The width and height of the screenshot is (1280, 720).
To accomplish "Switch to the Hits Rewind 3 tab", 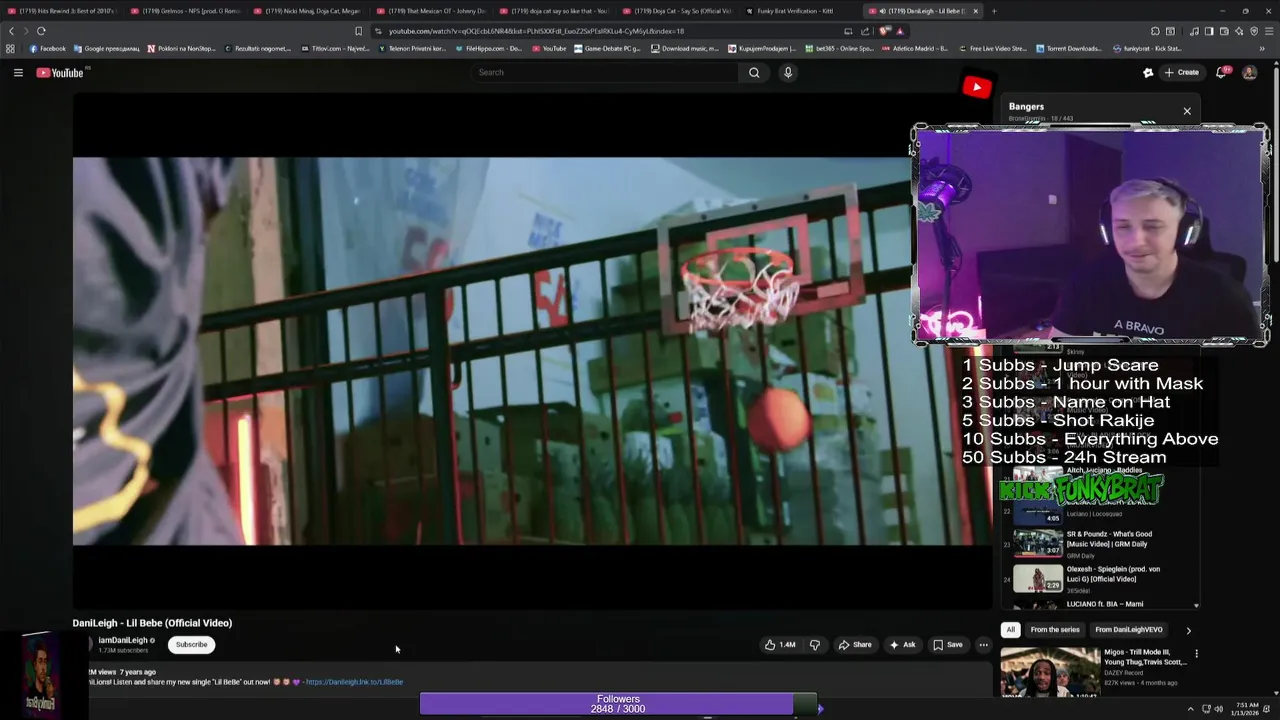I will (x=62, y=11).
